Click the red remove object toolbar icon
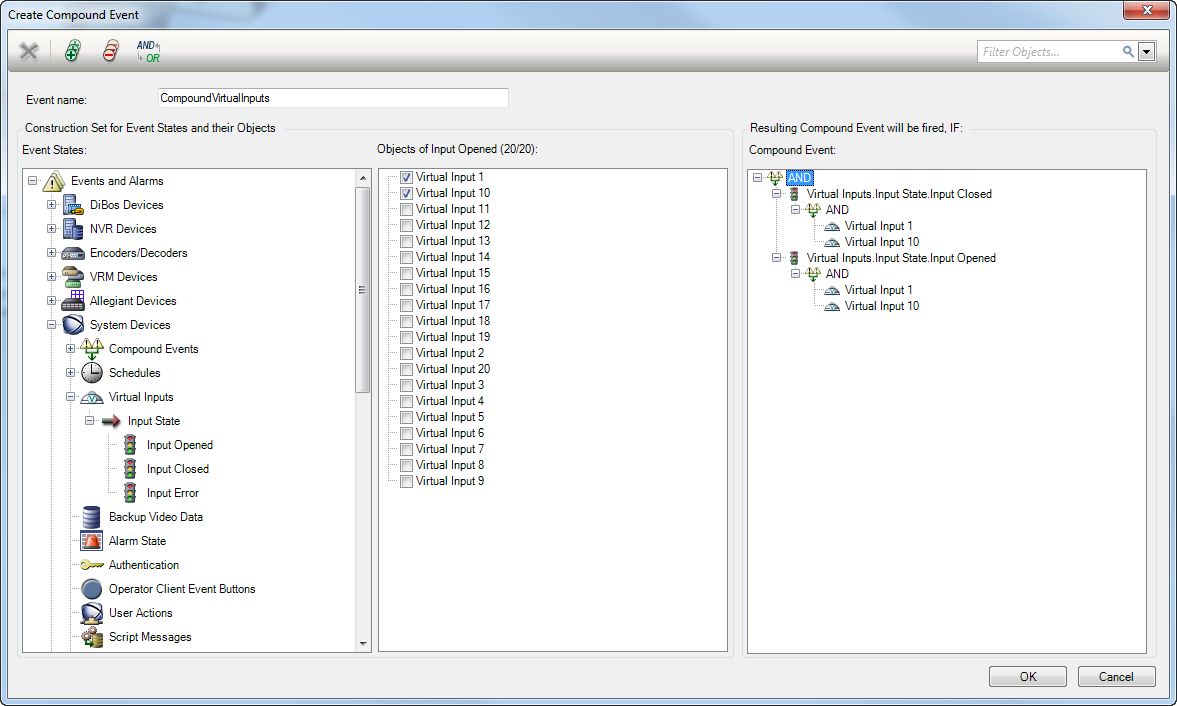 (110, 51)
